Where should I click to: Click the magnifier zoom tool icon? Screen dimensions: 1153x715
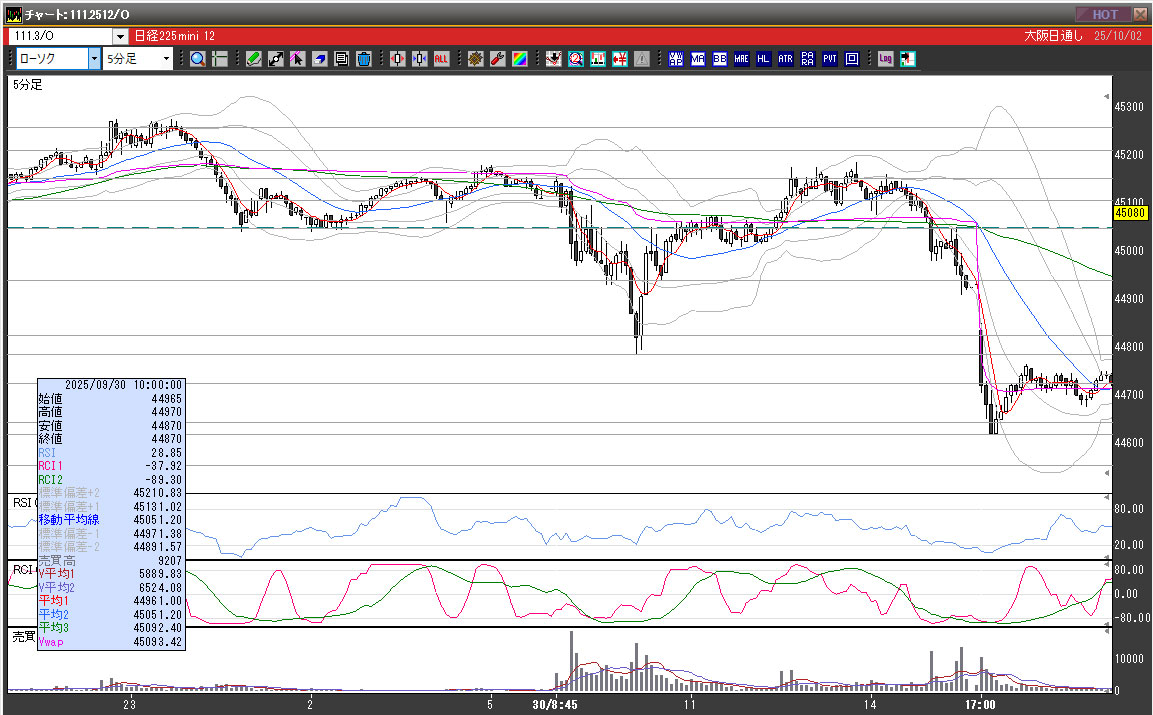[x=197, y=59]
